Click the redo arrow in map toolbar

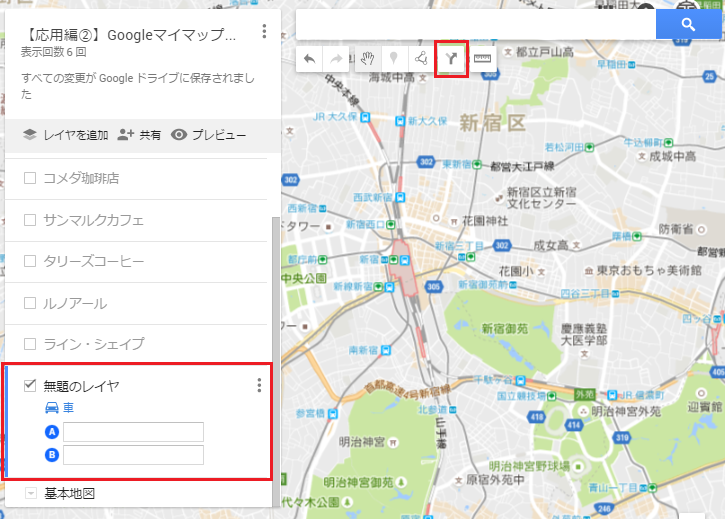point(336,59)
